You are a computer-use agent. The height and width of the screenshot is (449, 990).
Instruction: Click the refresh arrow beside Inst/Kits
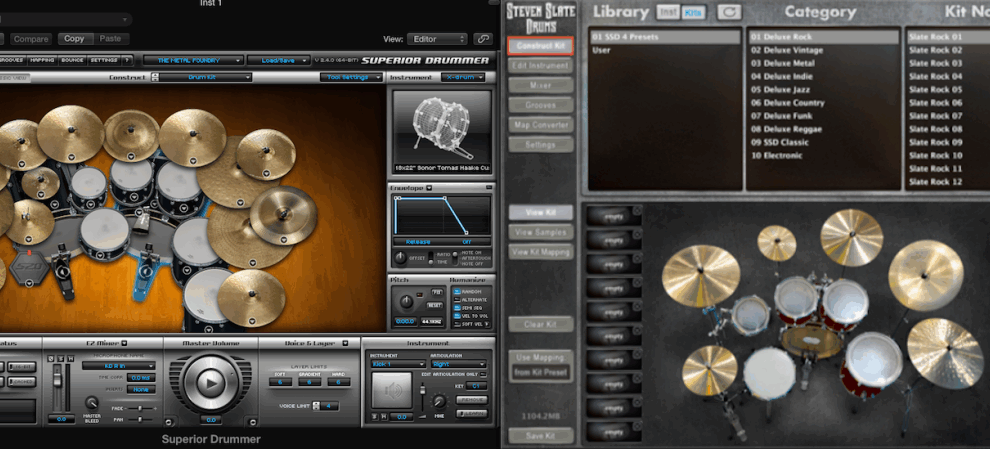(x=729, y=12)
